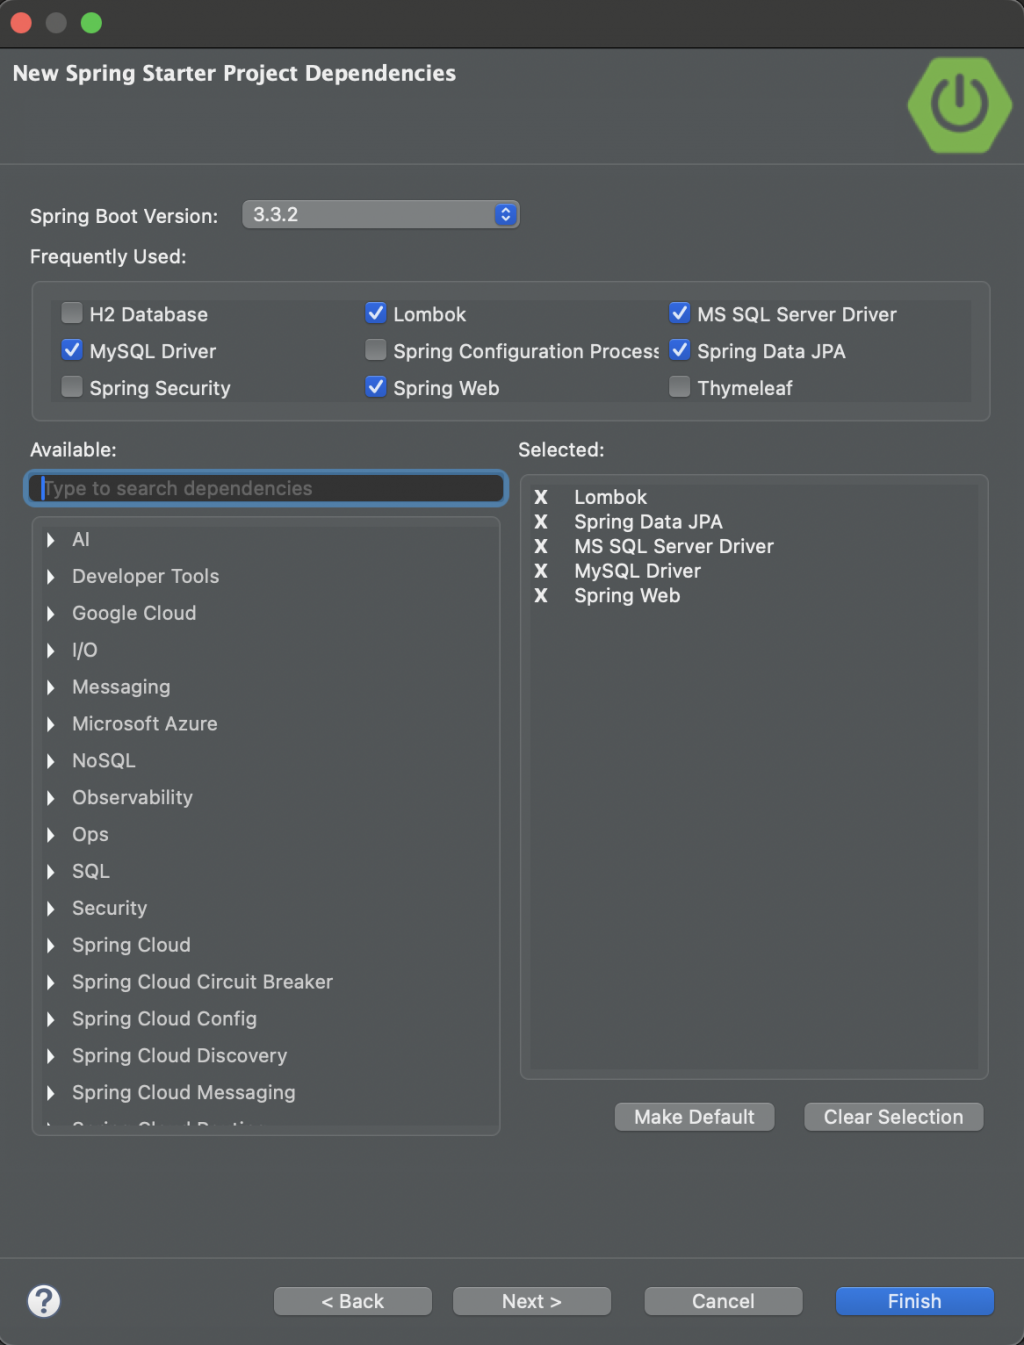Uncheck the MySQL Driver checkbox

pos(72,350)
